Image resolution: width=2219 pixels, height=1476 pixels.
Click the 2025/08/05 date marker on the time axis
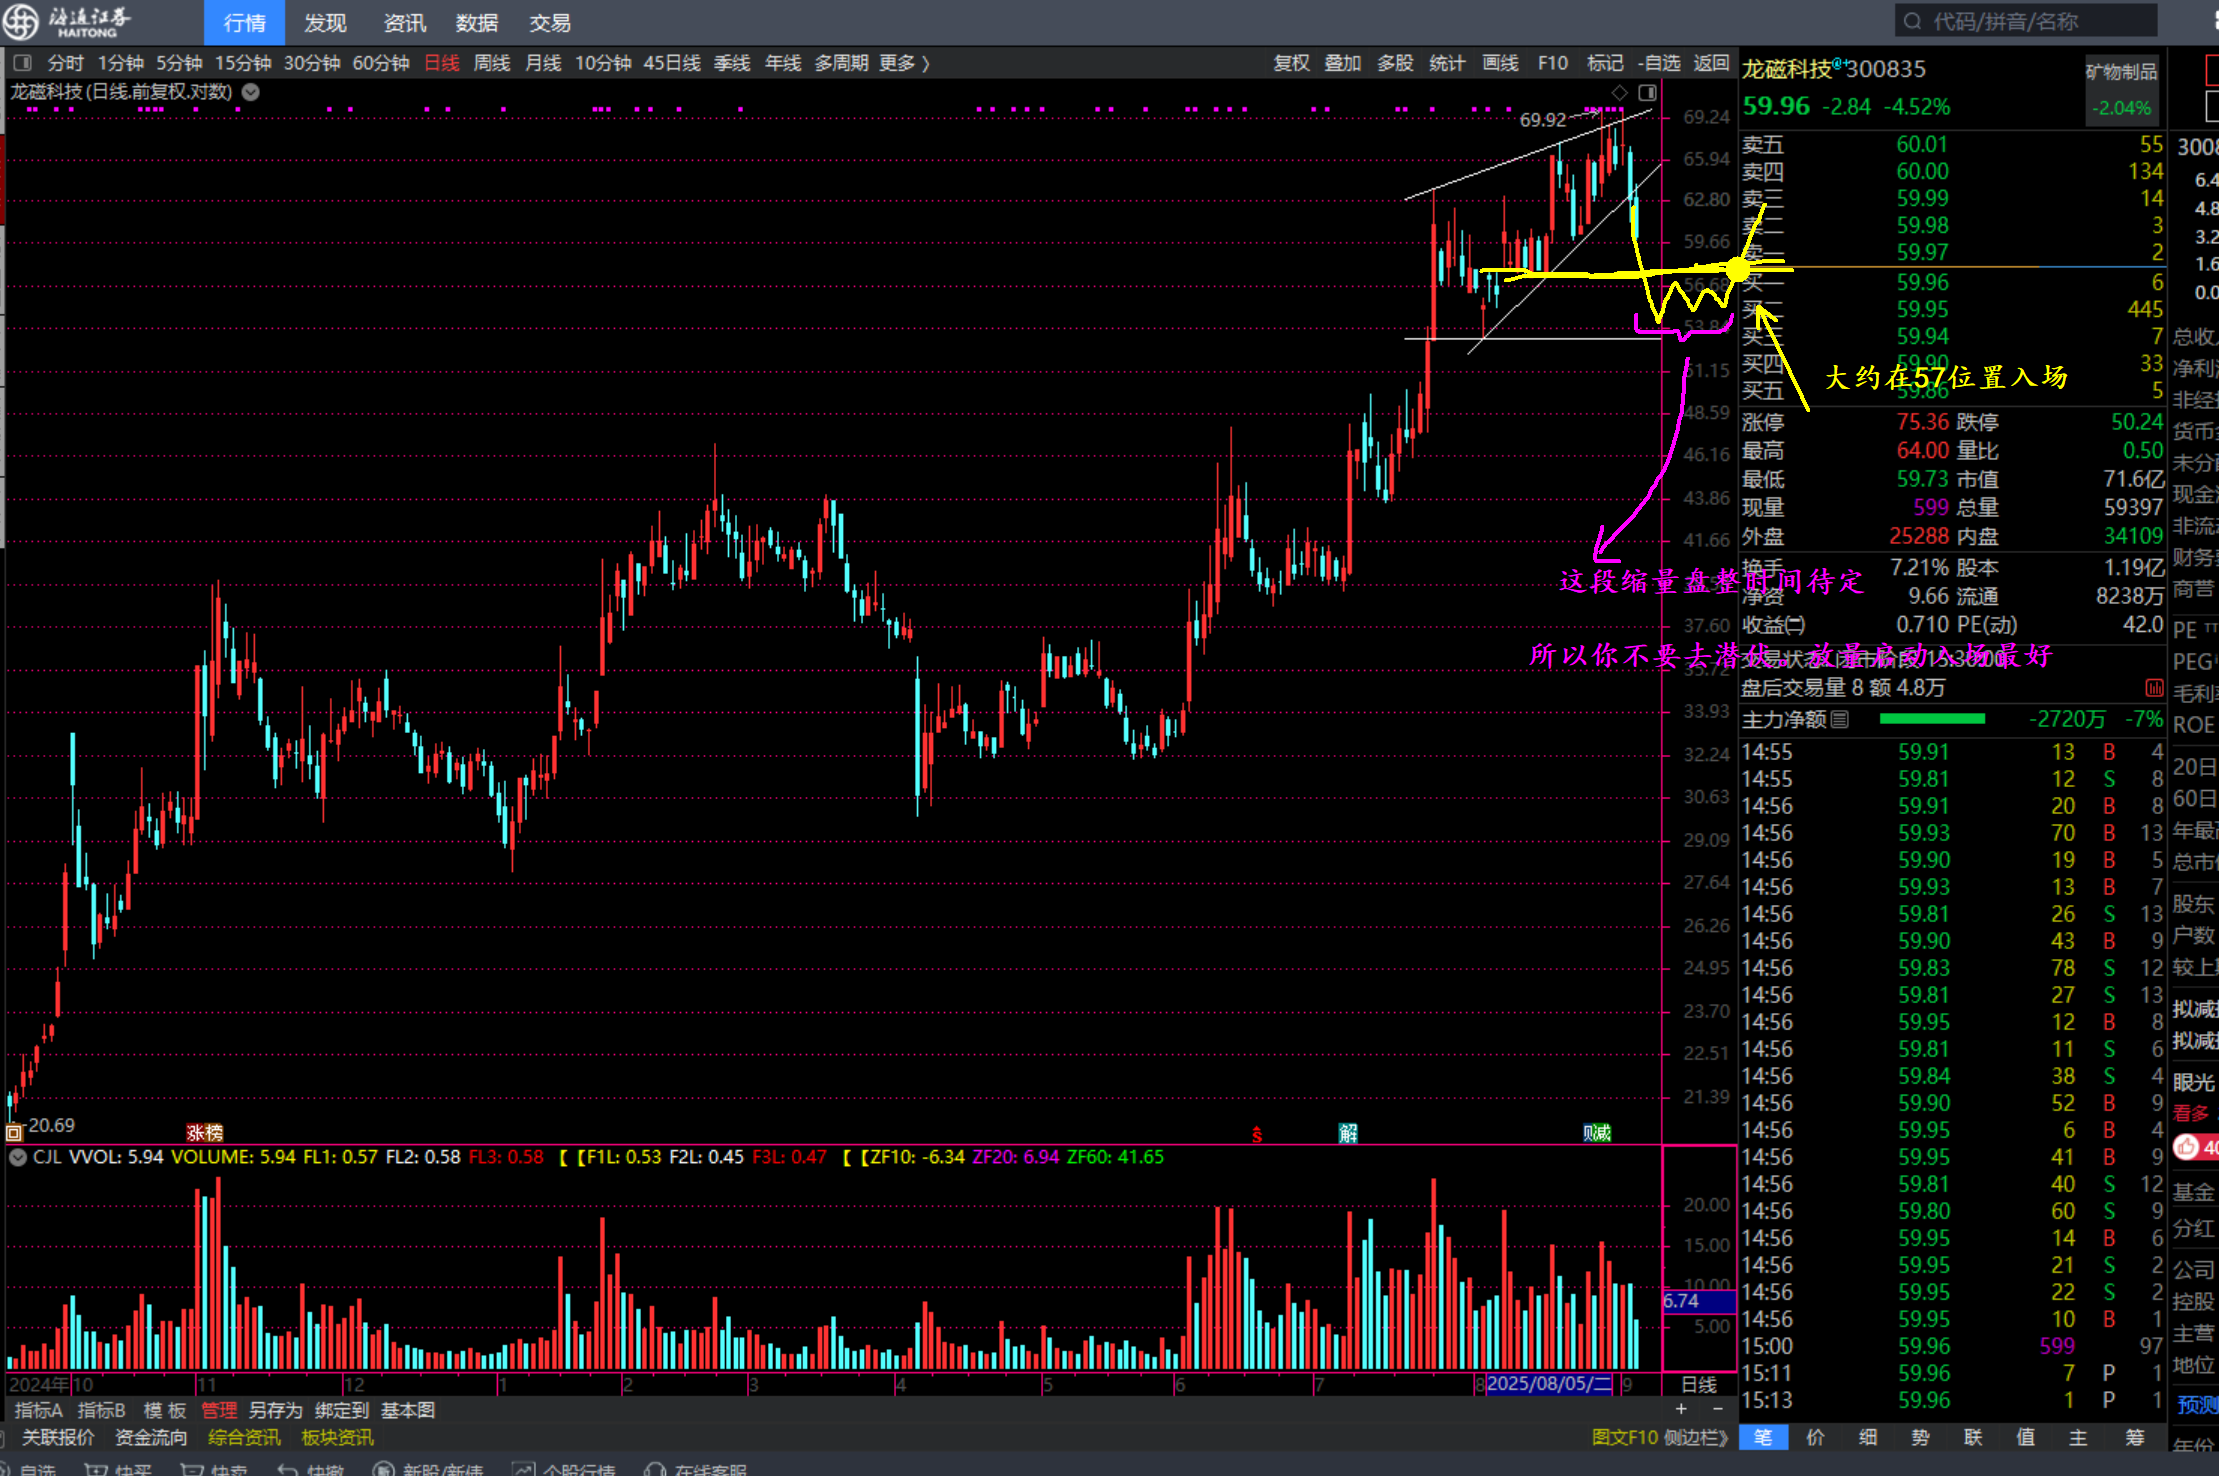1549,1384
